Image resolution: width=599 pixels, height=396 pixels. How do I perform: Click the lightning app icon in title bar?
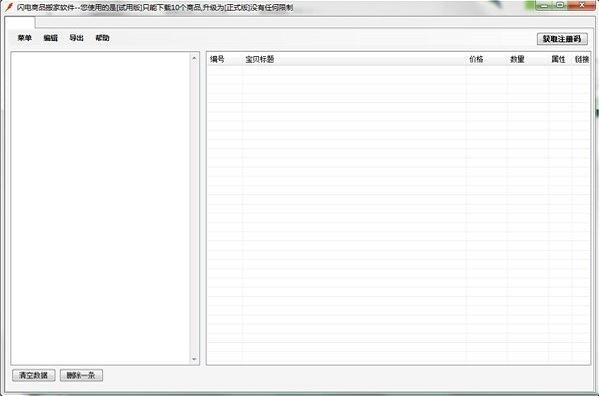point(8,7)
